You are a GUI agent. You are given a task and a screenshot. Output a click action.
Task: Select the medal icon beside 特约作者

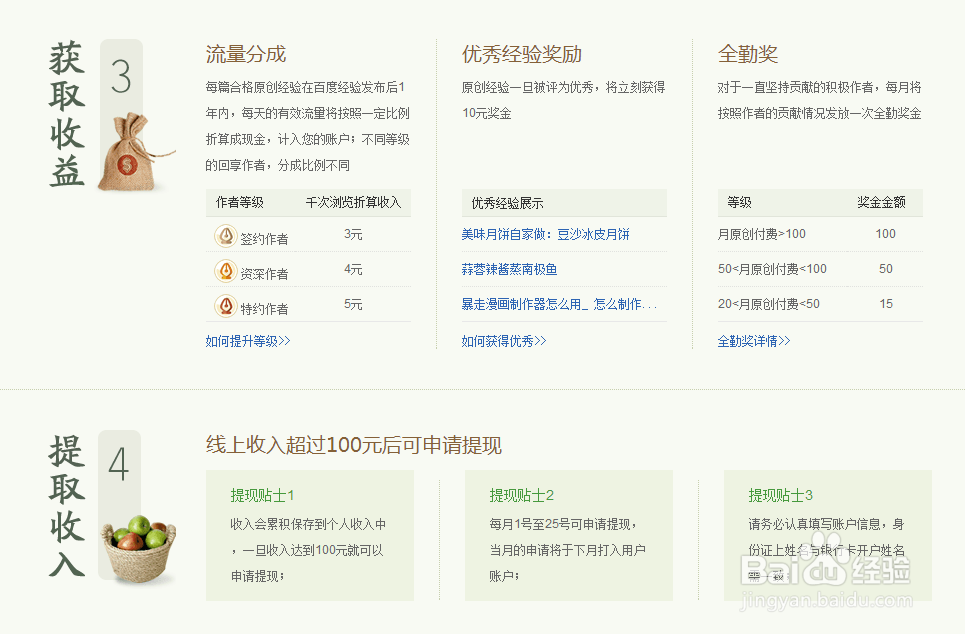pos(226,304)
